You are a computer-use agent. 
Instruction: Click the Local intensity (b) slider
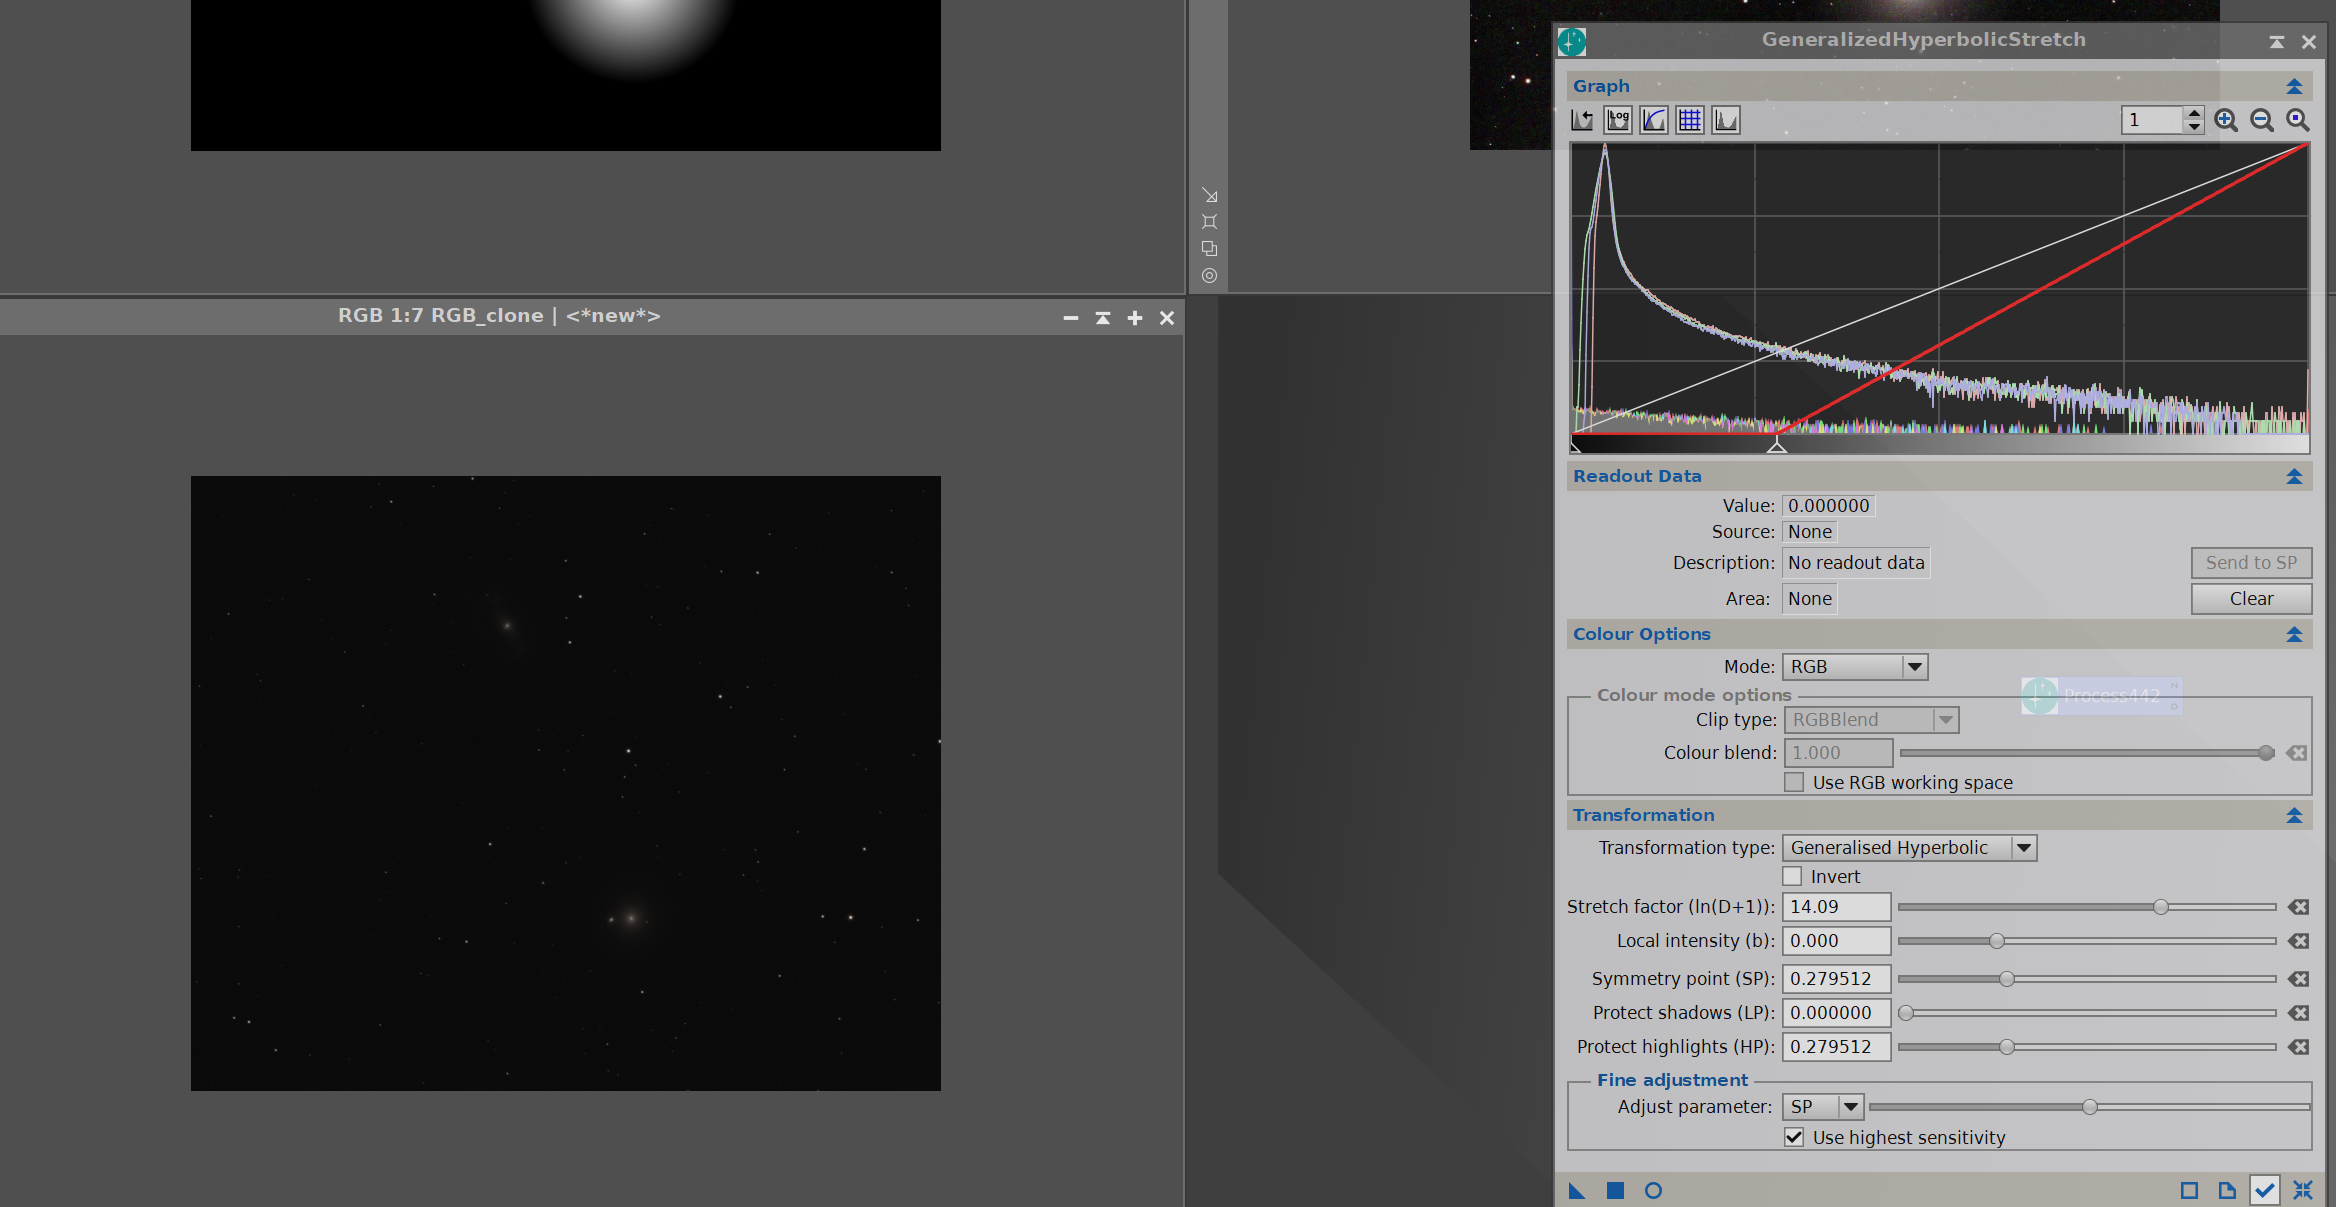coord(2087,941)
